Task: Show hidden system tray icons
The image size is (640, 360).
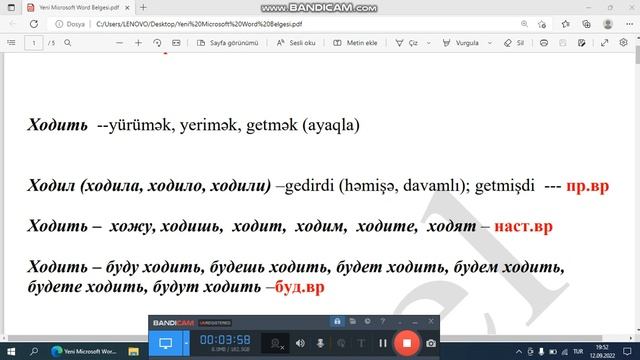Action: pos(518,351)
